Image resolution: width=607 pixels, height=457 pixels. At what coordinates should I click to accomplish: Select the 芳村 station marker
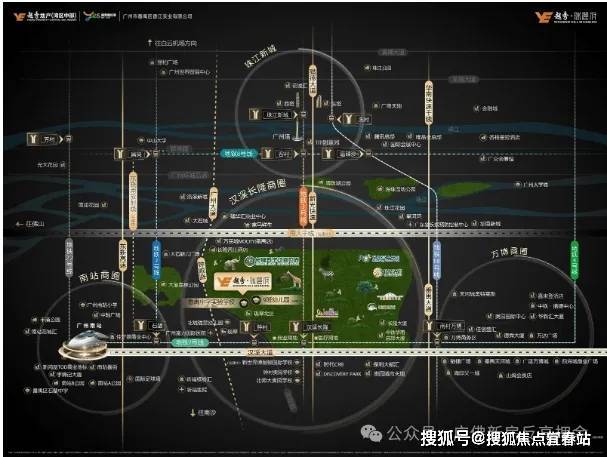pyautogui.click(x=36, y=140)
